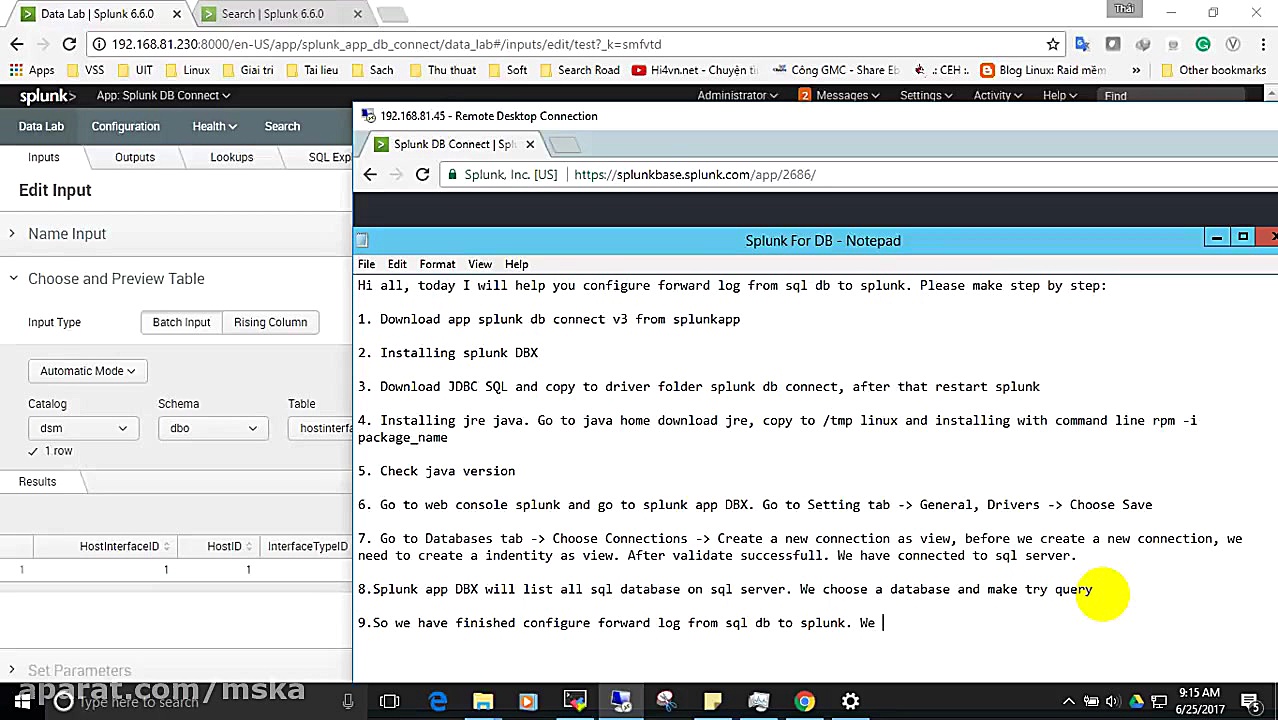Open Sticky Notes from taskbar
1278x720 pixels.
click(712, 702)
